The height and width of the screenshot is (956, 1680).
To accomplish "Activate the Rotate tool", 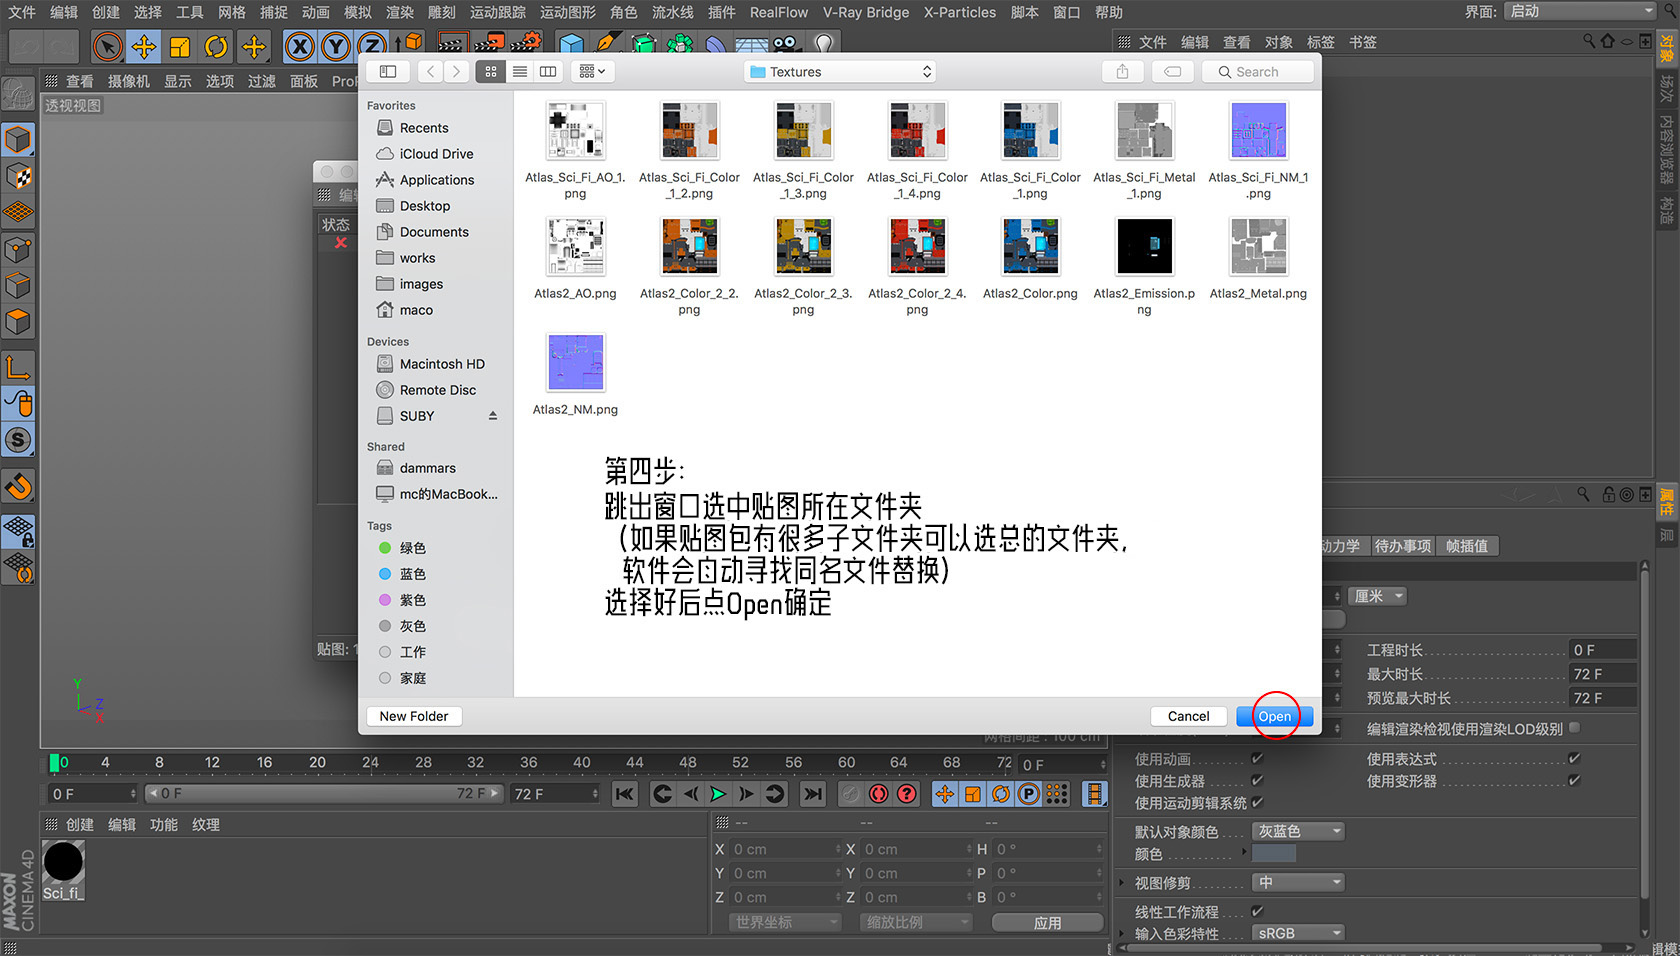I will click(x=216, y=47).
